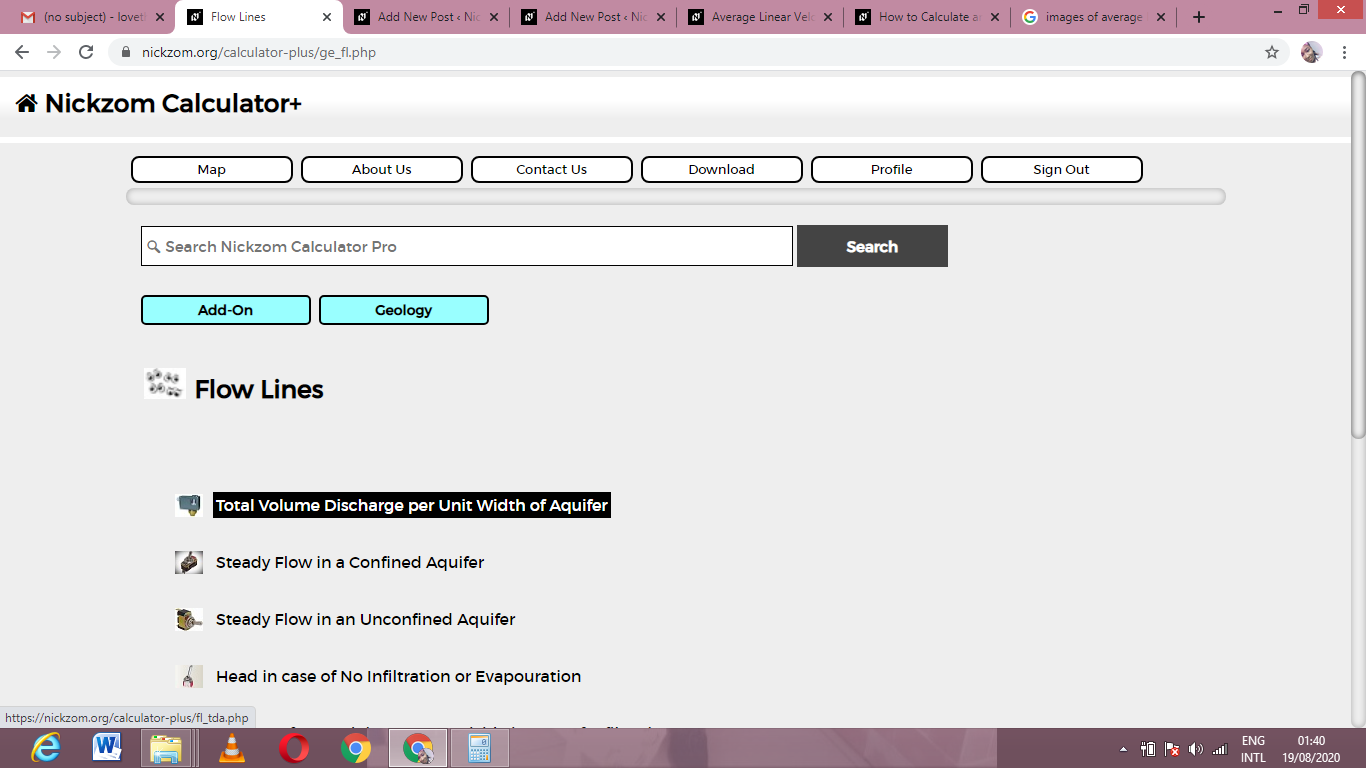Image resolution: width=1366 pixels, height=768 pixels.
Task: Click icon beside Total Volume Discharge item
Action: tap(189, 505)
